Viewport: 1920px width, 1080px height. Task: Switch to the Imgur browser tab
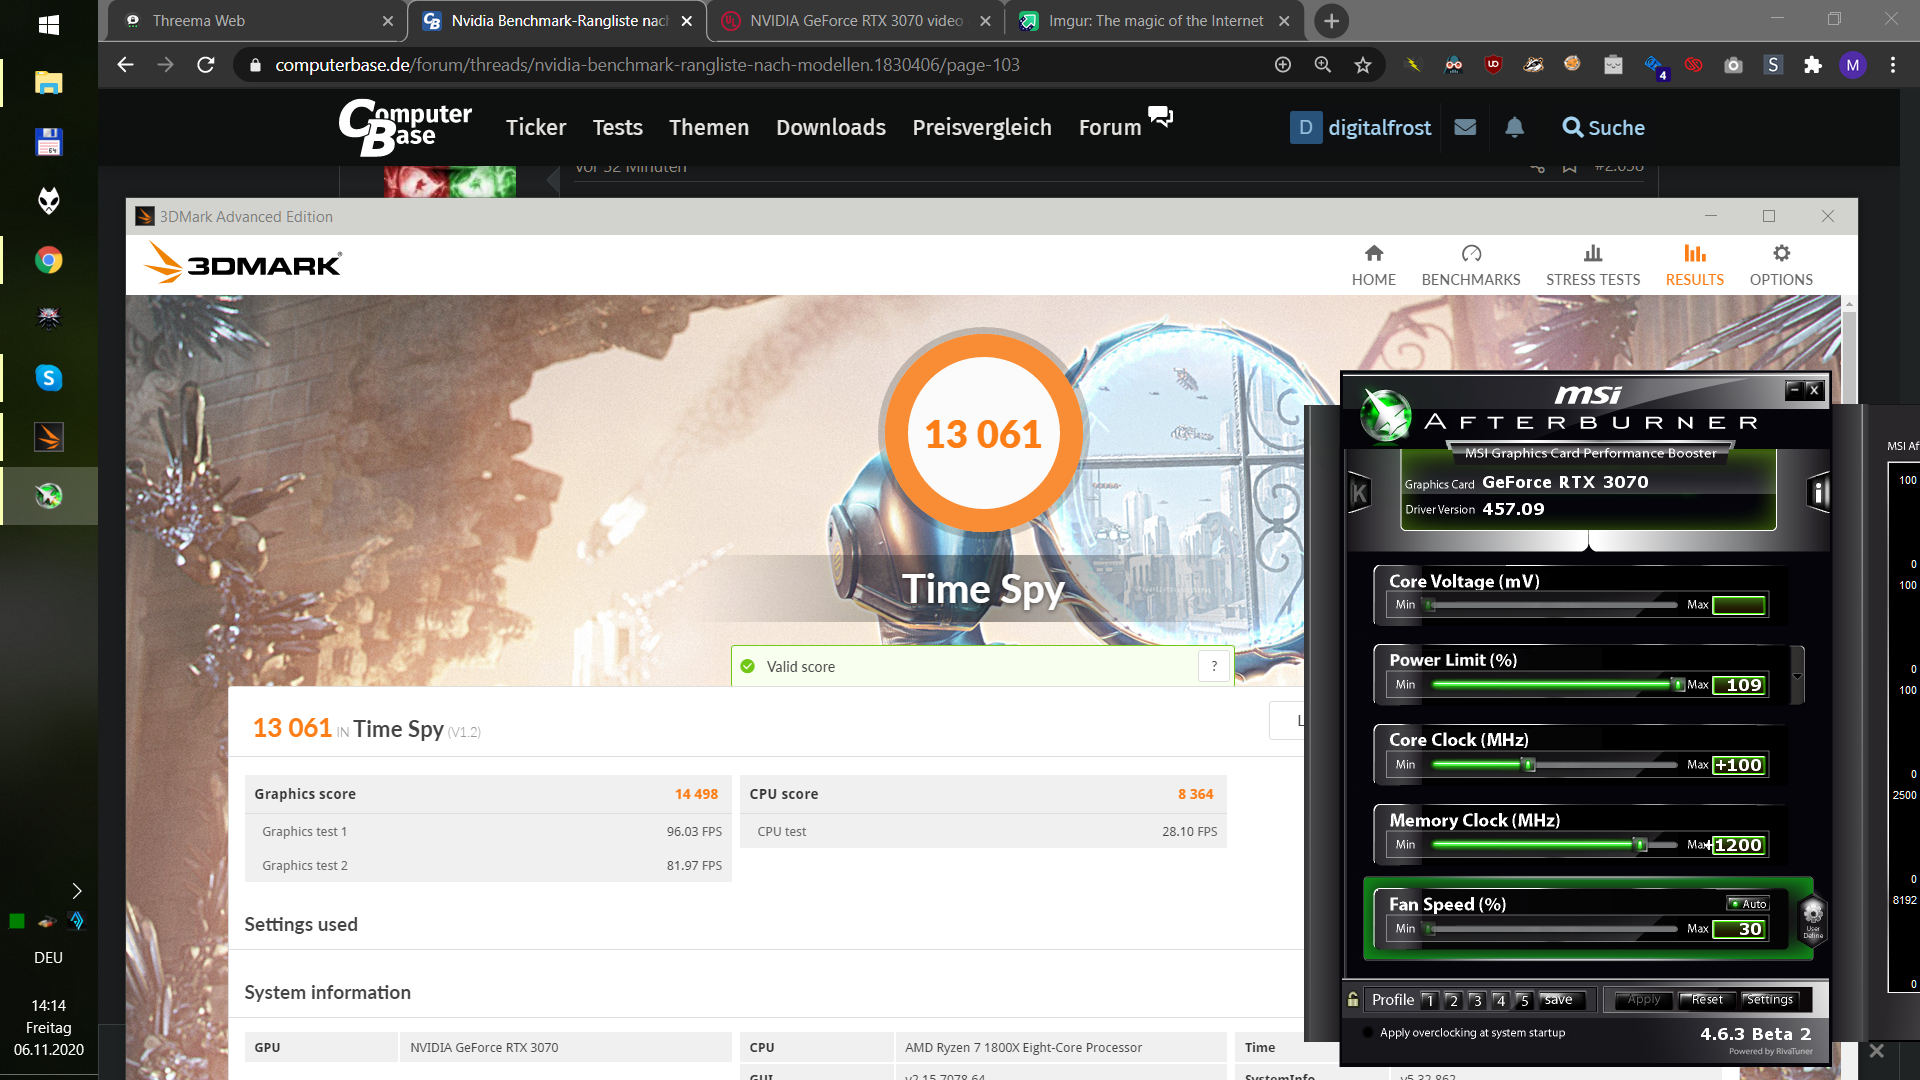[x=1154, y=21]
